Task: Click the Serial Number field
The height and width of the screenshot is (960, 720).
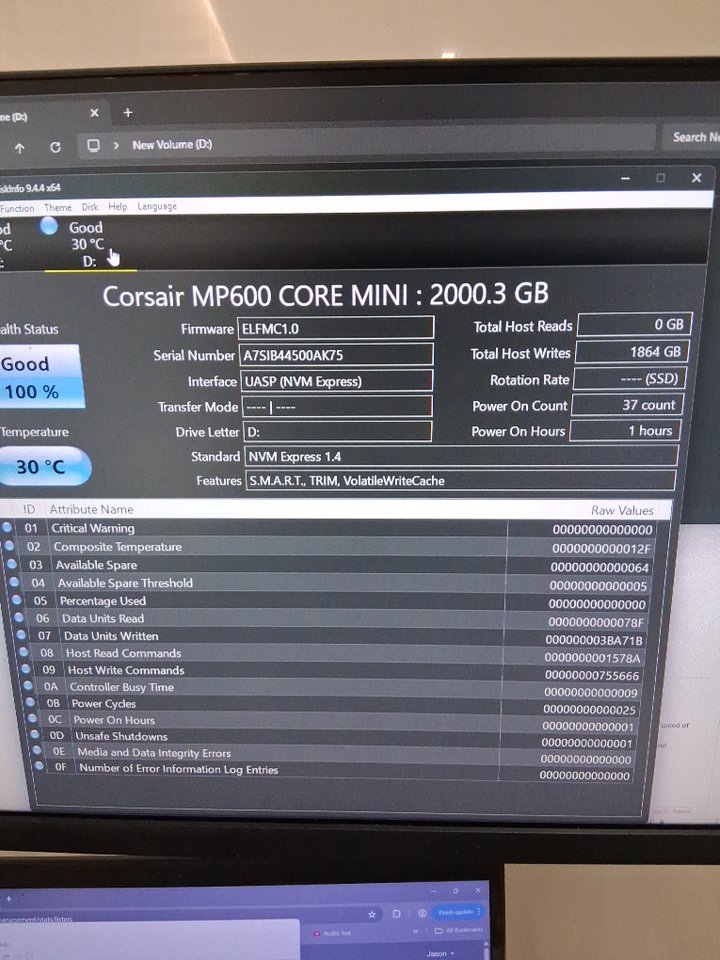Action: pyautogui.click(x=336, y=355)
